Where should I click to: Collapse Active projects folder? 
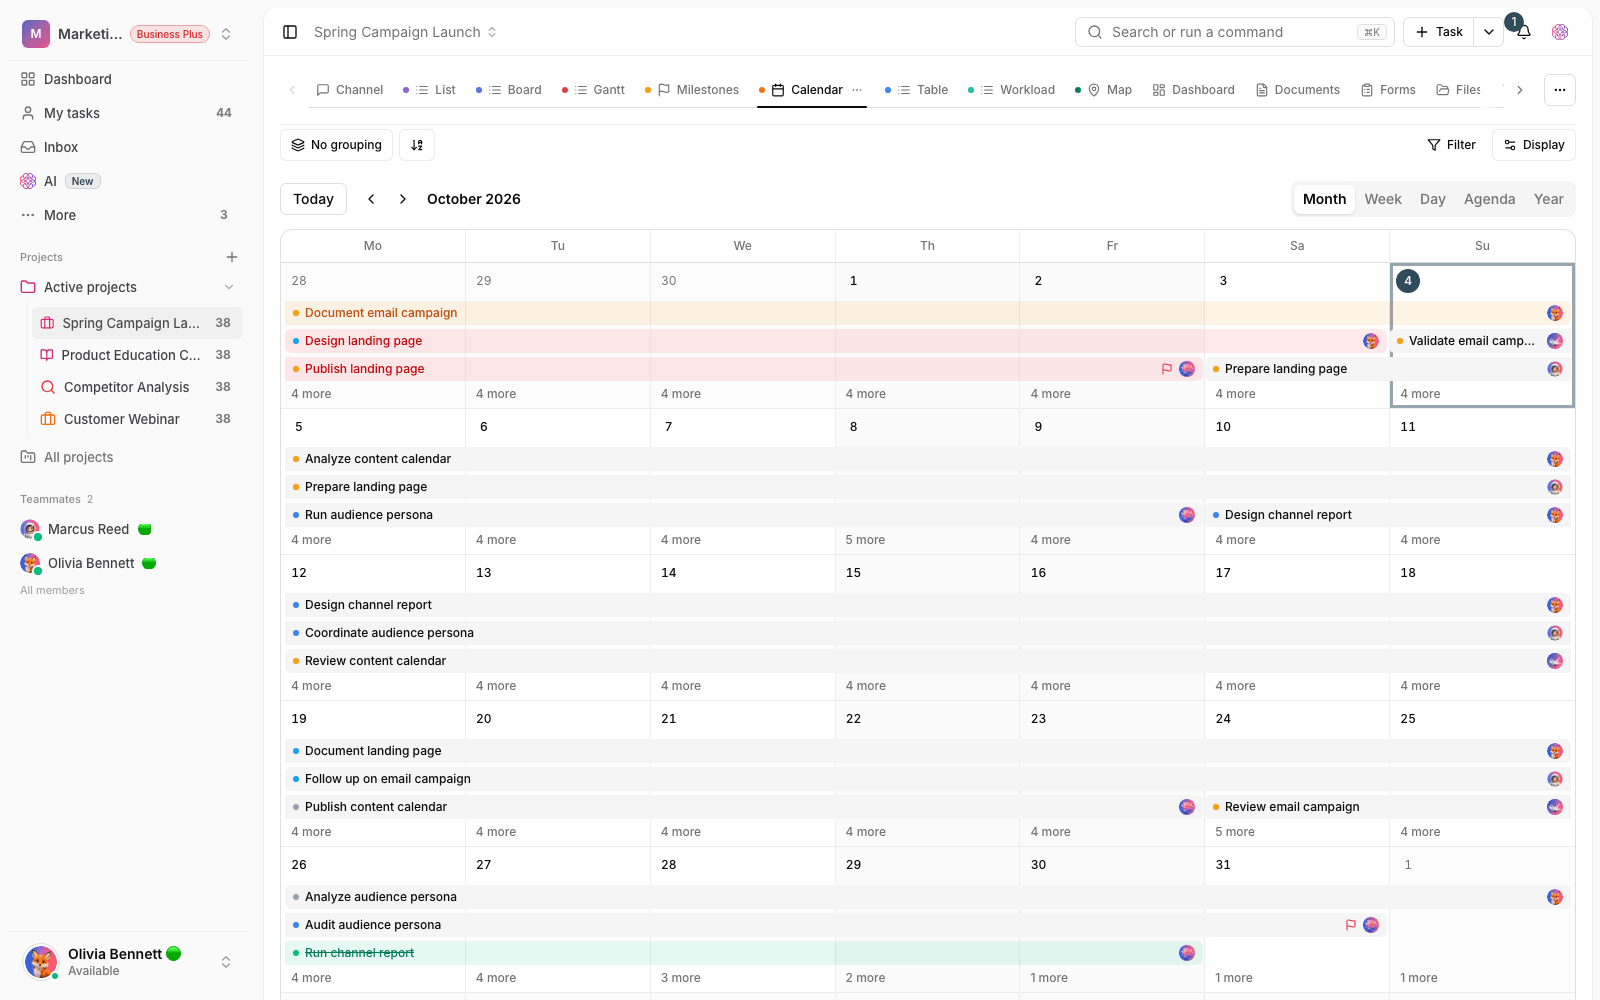229,287
